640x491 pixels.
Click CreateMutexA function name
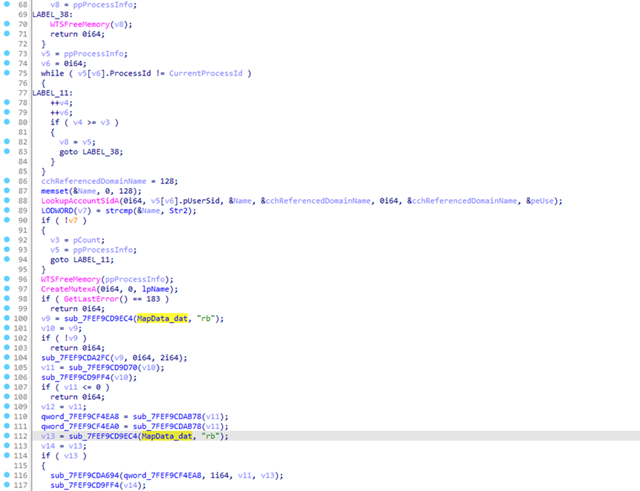tap(69, 289)
